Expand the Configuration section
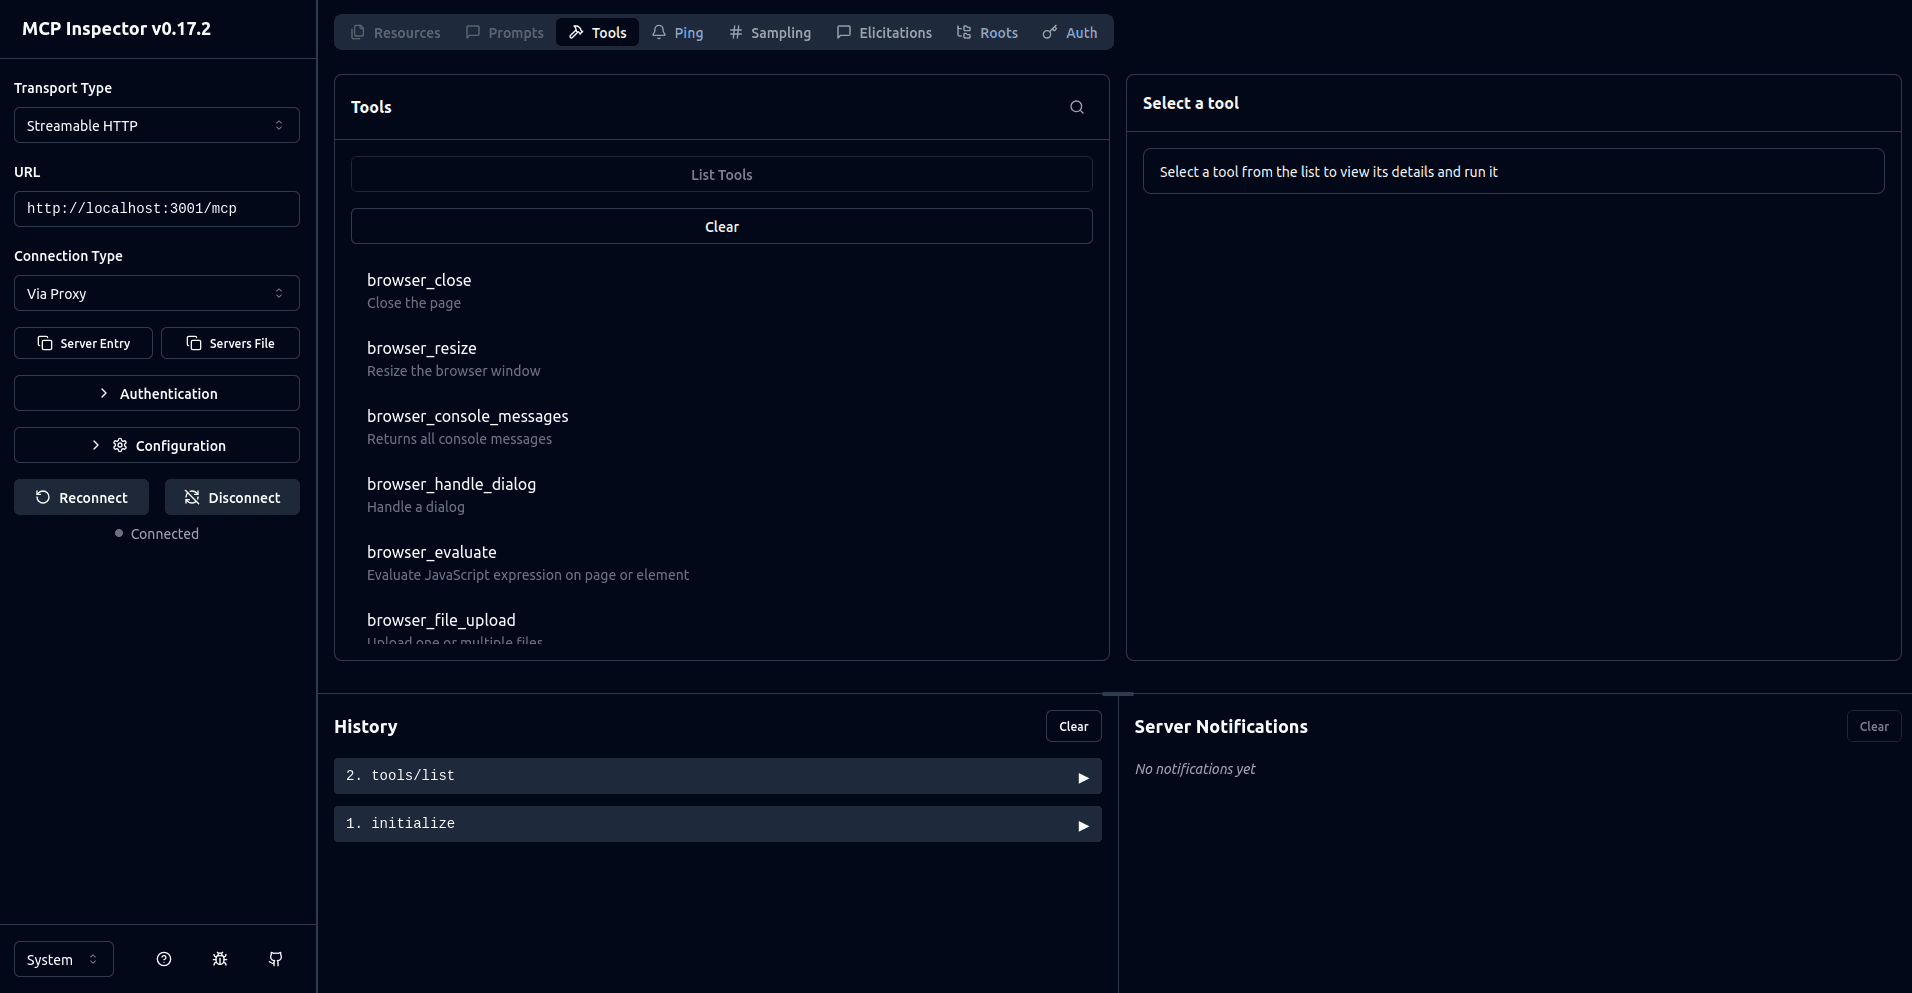1912x993 pixels. tap(156, 445)
